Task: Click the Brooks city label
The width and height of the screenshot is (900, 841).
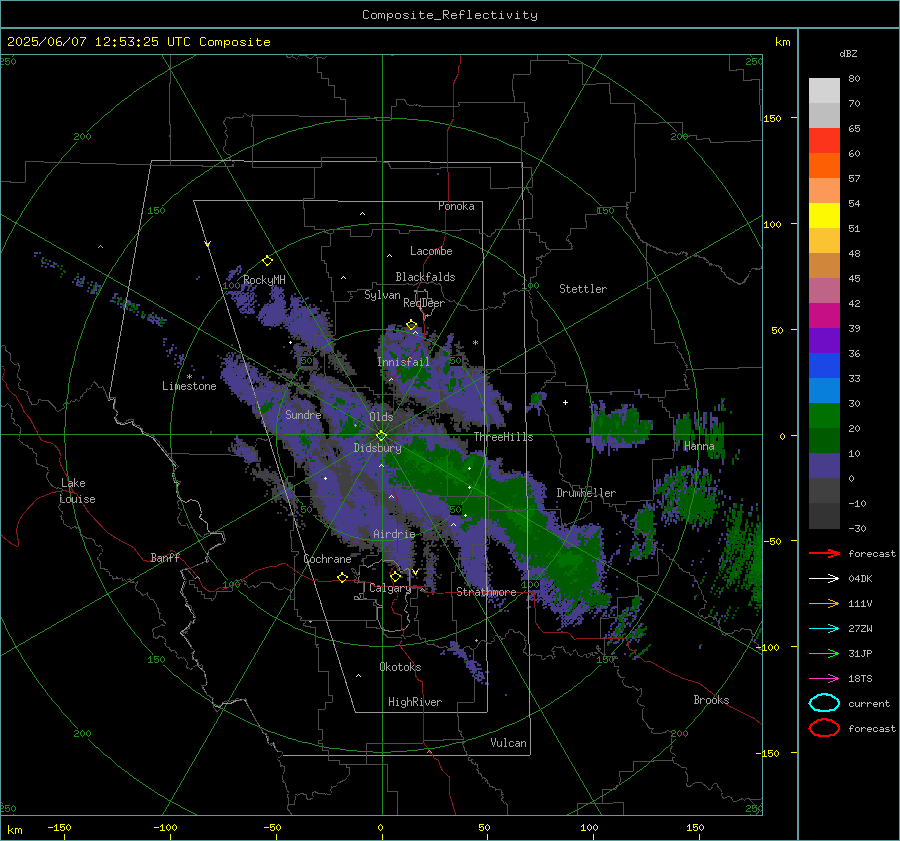Action: click(x=711, y=700)
